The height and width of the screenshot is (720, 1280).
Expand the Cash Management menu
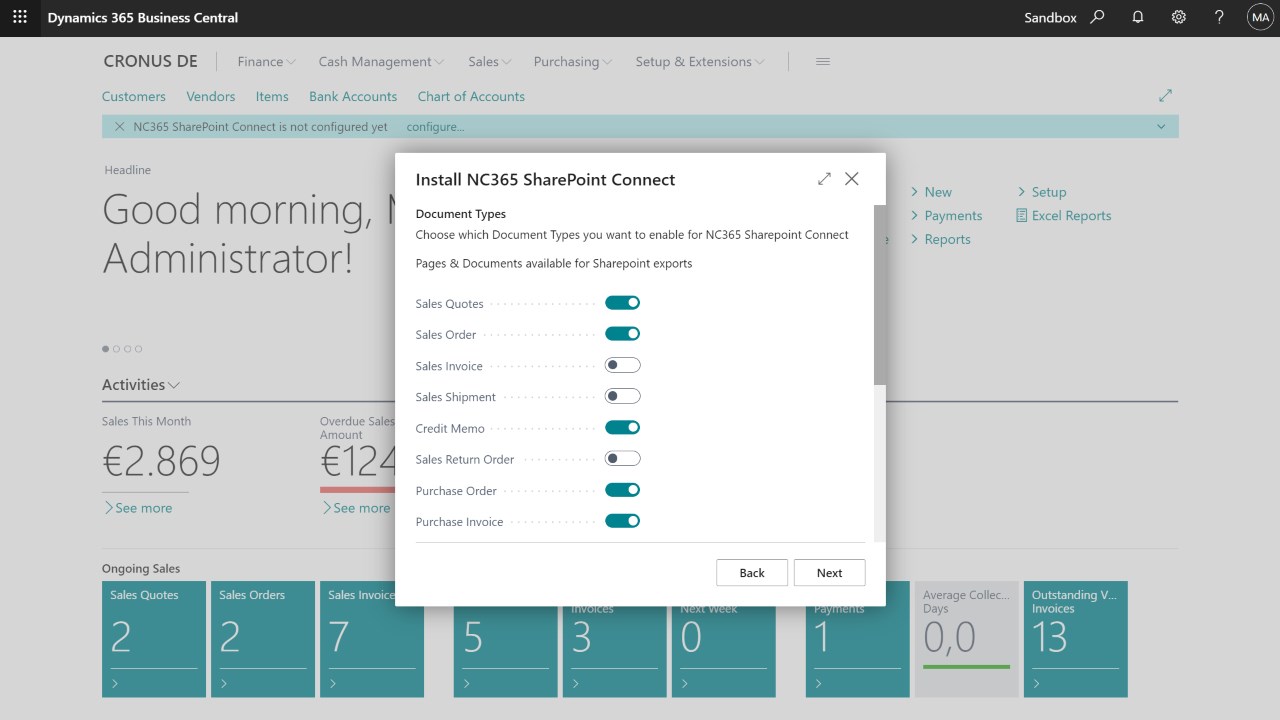[x=382, y=62]
